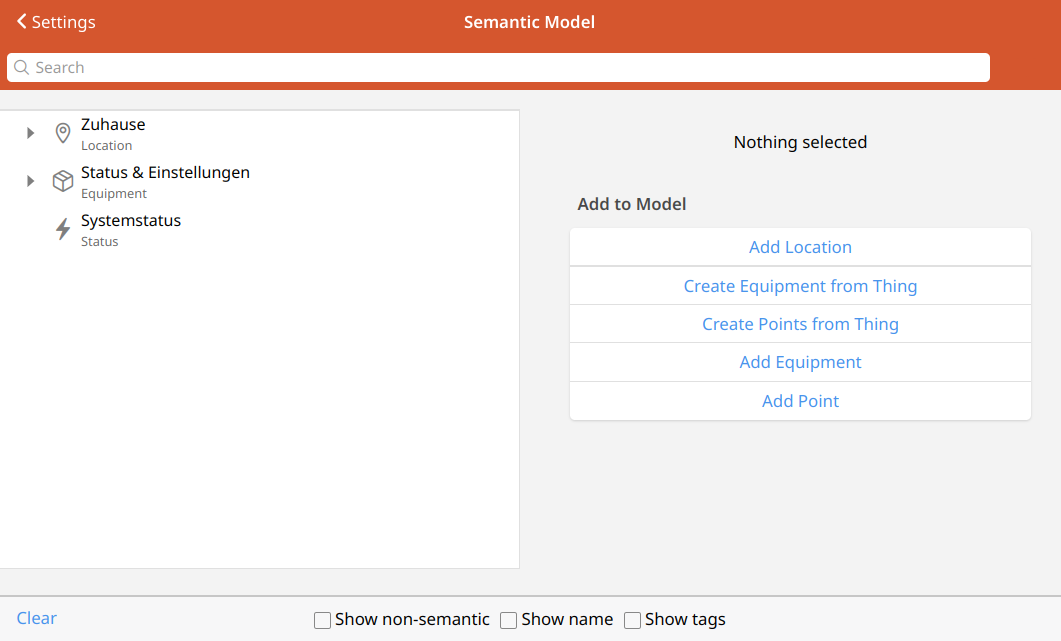Toggle the Show name checkbox

(x=508, y=620)
